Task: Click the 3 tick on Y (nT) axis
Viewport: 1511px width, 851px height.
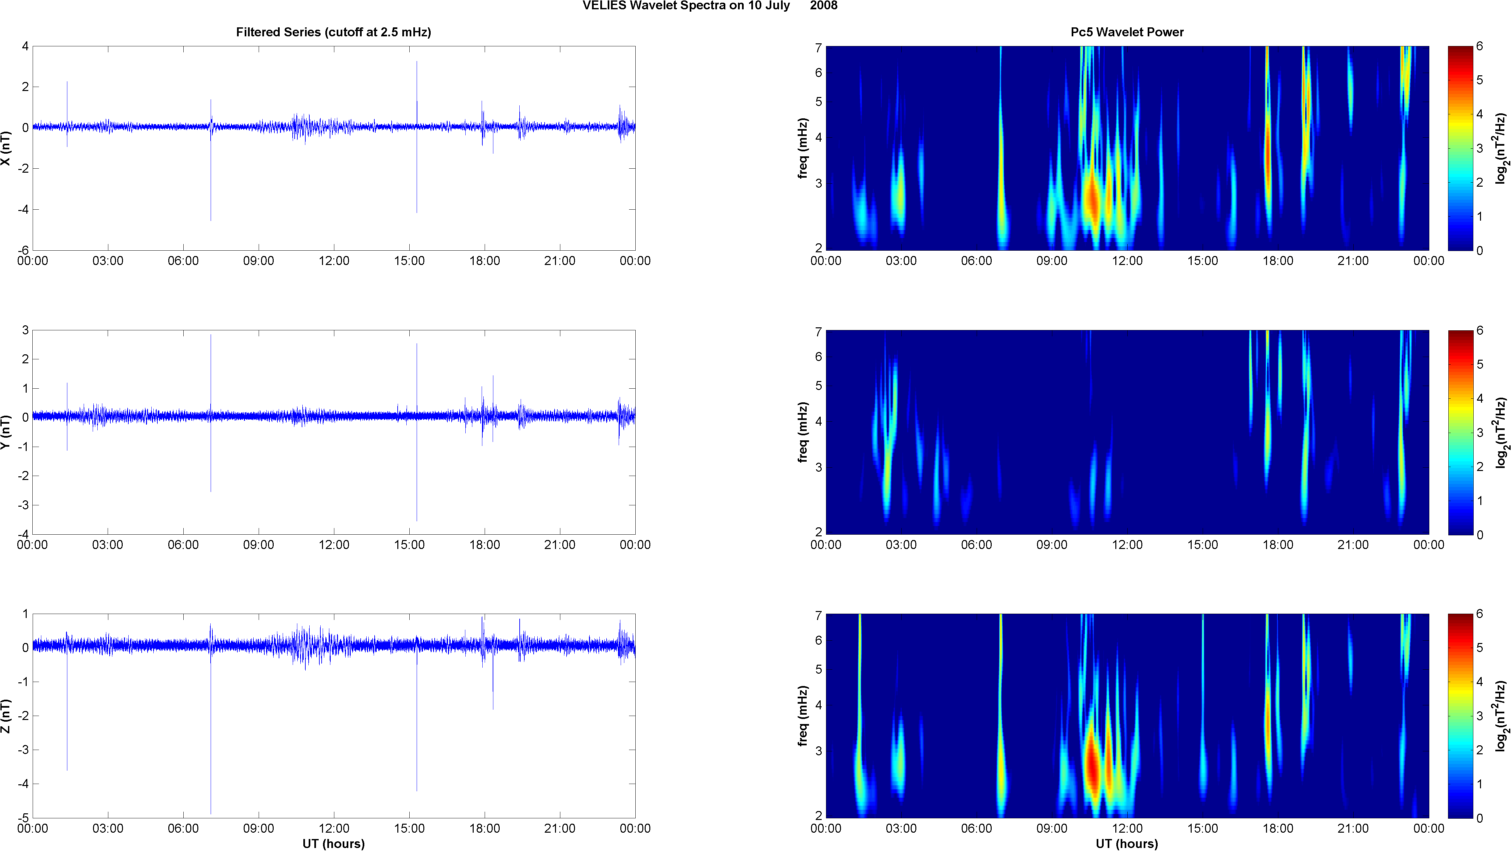Action: pyautogui.click(x=26, y=330)
